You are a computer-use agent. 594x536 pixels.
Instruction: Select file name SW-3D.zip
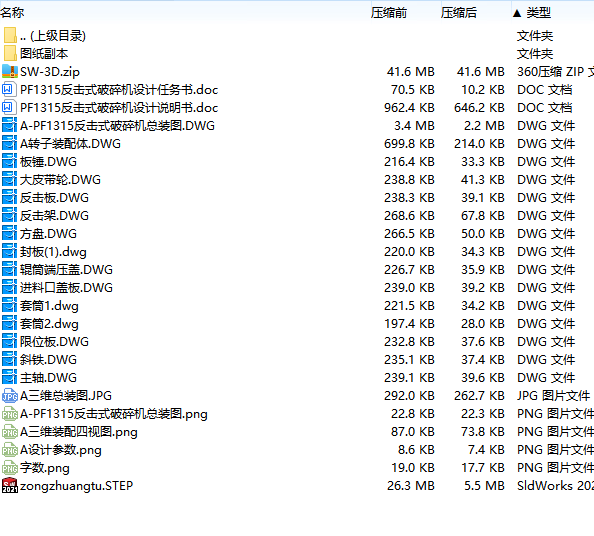coord(50,72)
